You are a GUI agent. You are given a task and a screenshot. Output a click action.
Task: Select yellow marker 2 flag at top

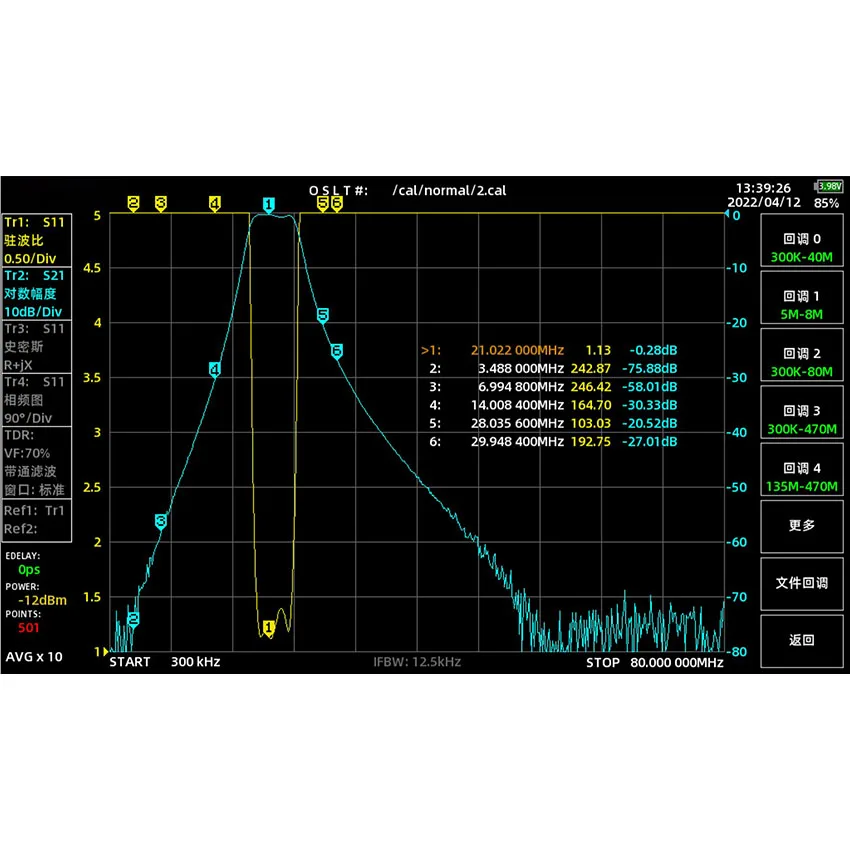[133, 204]
